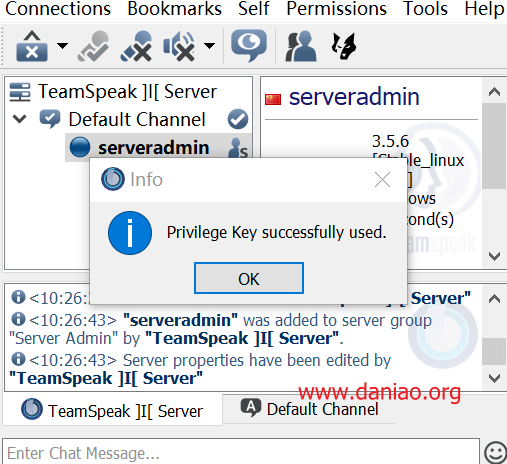Close the Info dialog with X
The height and width of the screenshot is (464, 507).
382,180
